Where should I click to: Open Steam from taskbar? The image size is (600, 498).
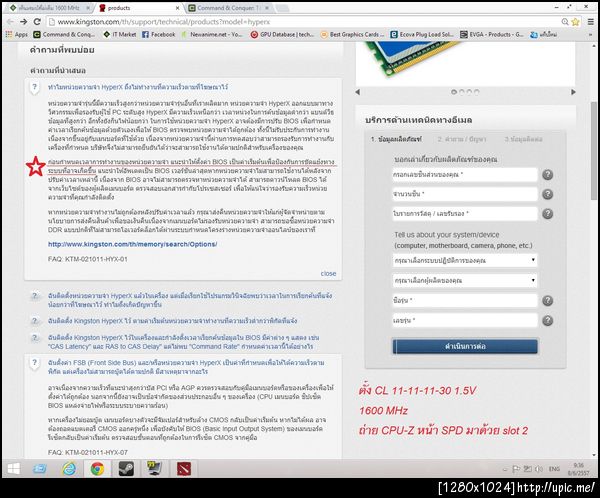point(126,469)
